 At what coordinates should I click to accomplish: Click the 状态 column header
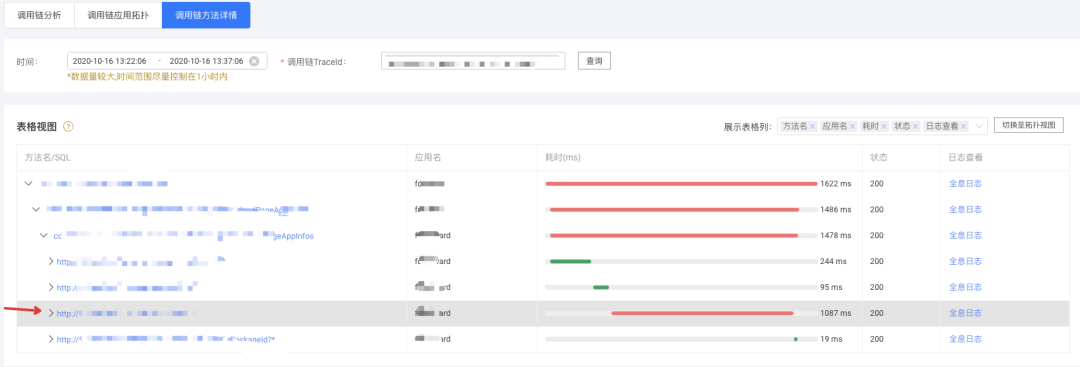coord(879,158)
